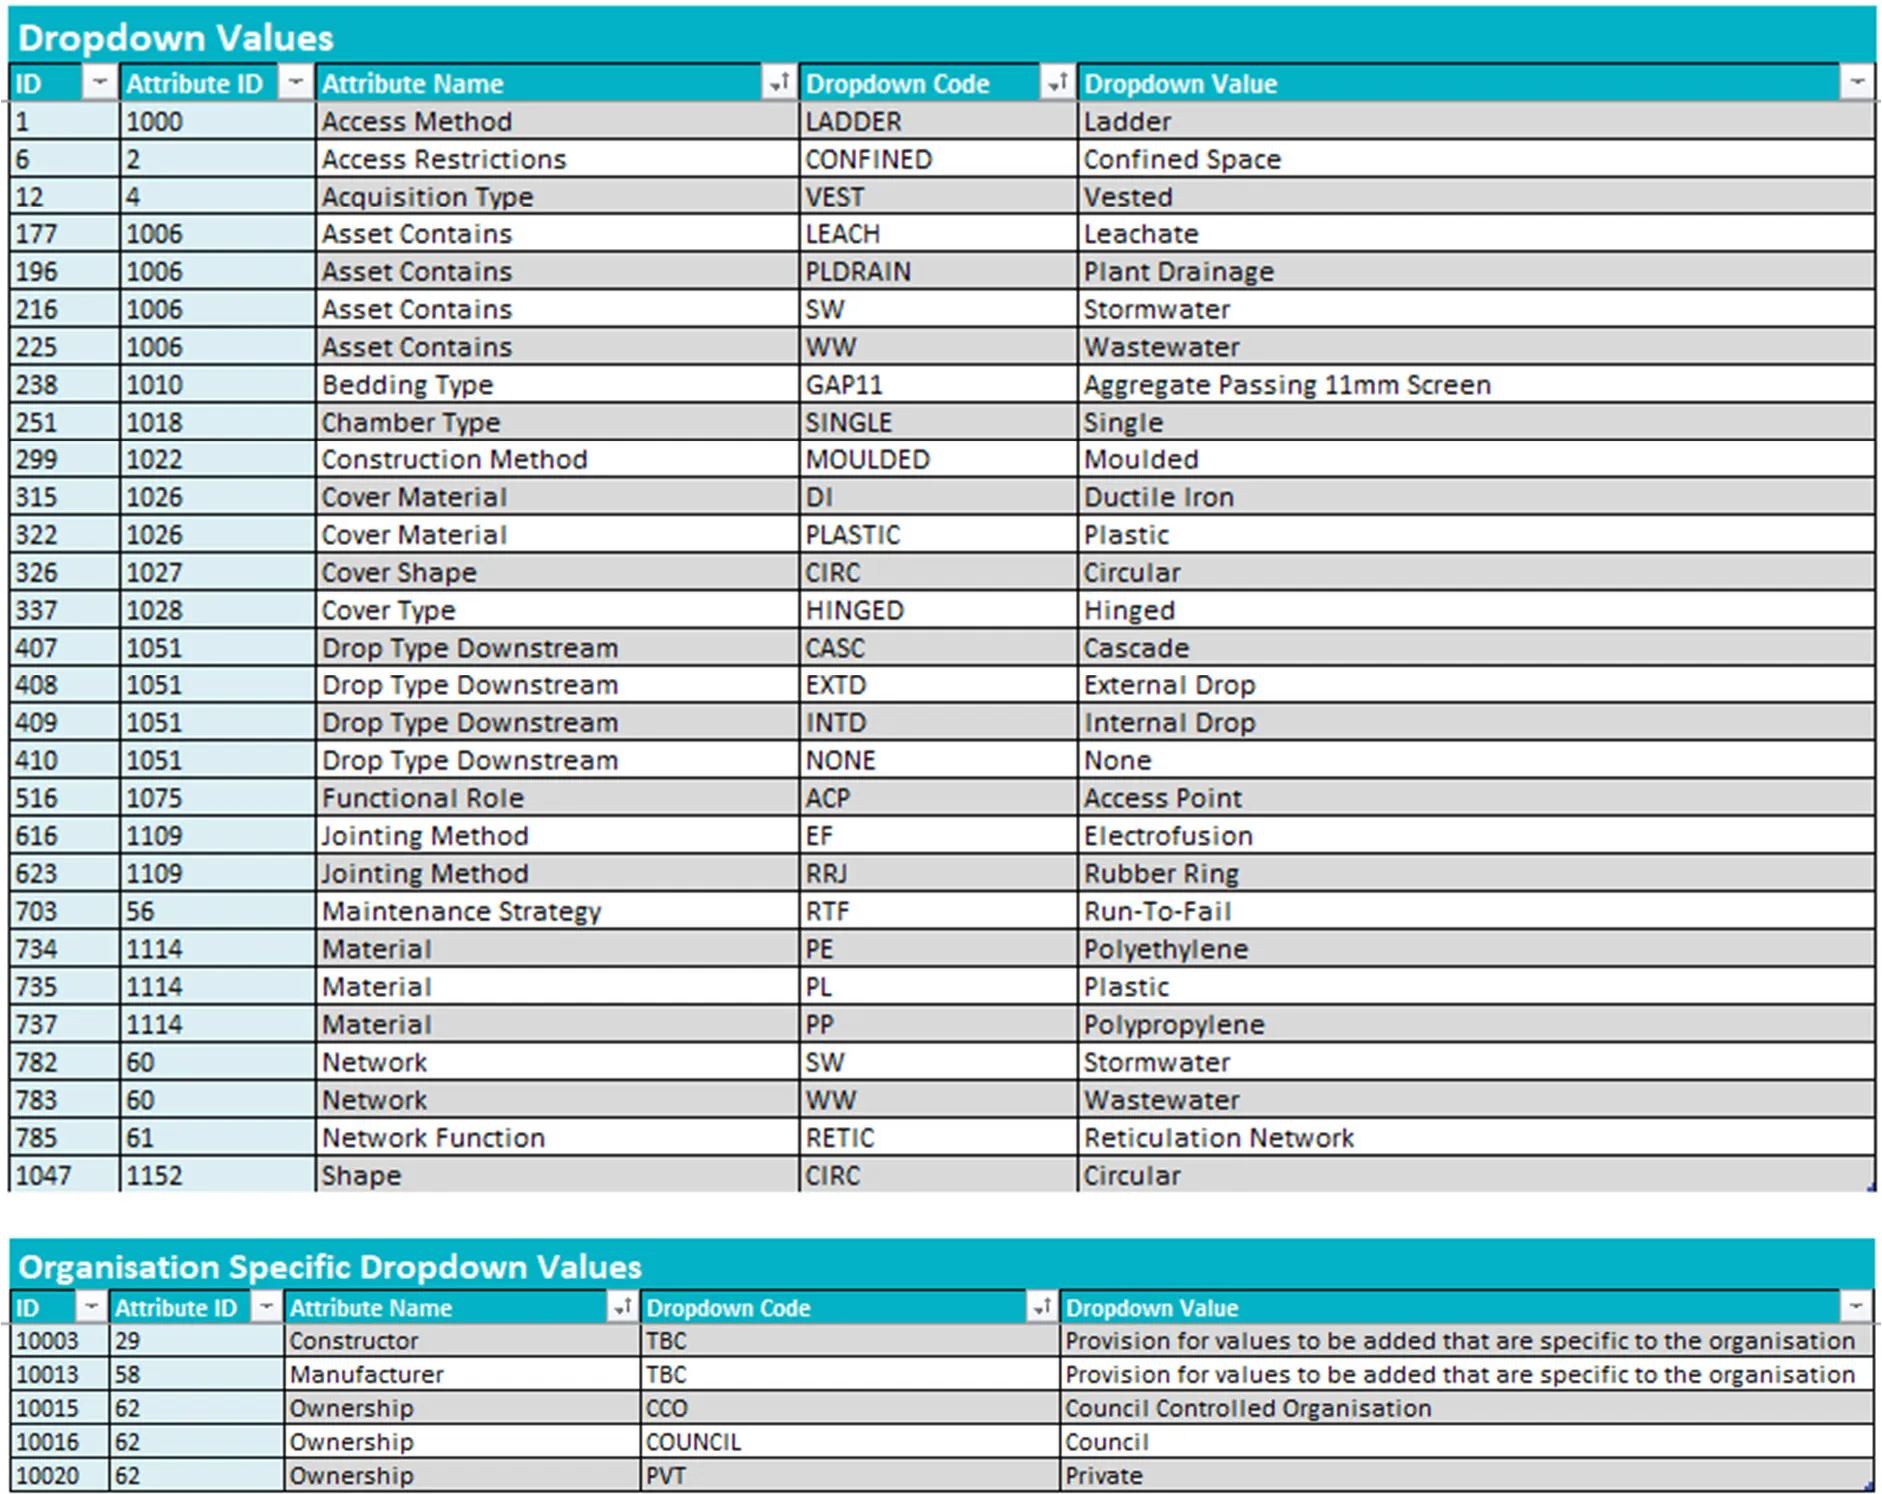Select the Council Controlled Organisation cell

(1466, 1408)
